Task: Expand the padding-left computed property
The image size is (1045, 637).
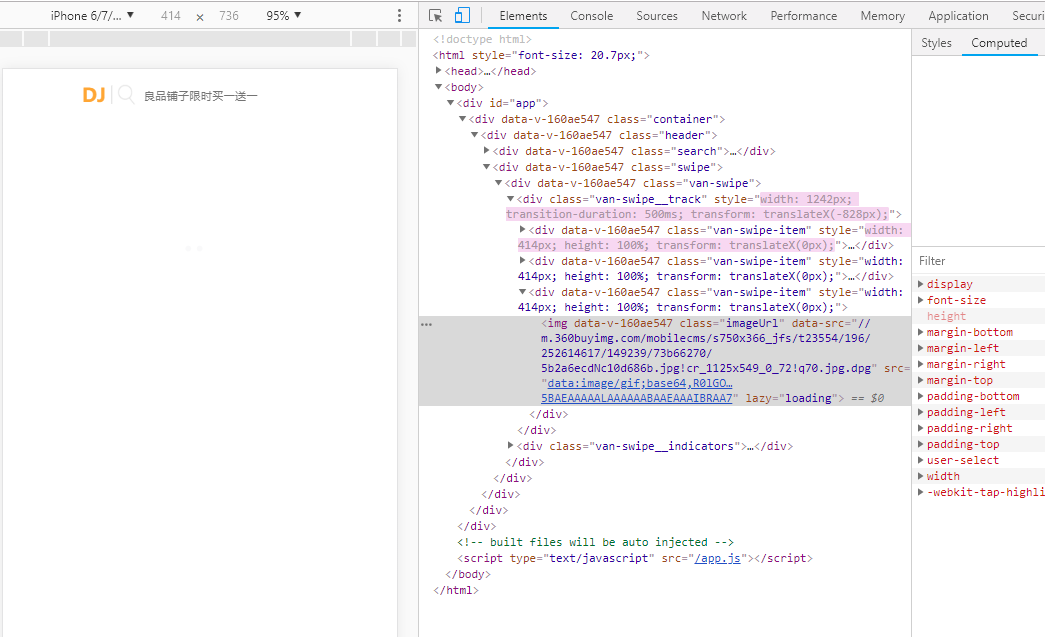Action: coord(920,412)
